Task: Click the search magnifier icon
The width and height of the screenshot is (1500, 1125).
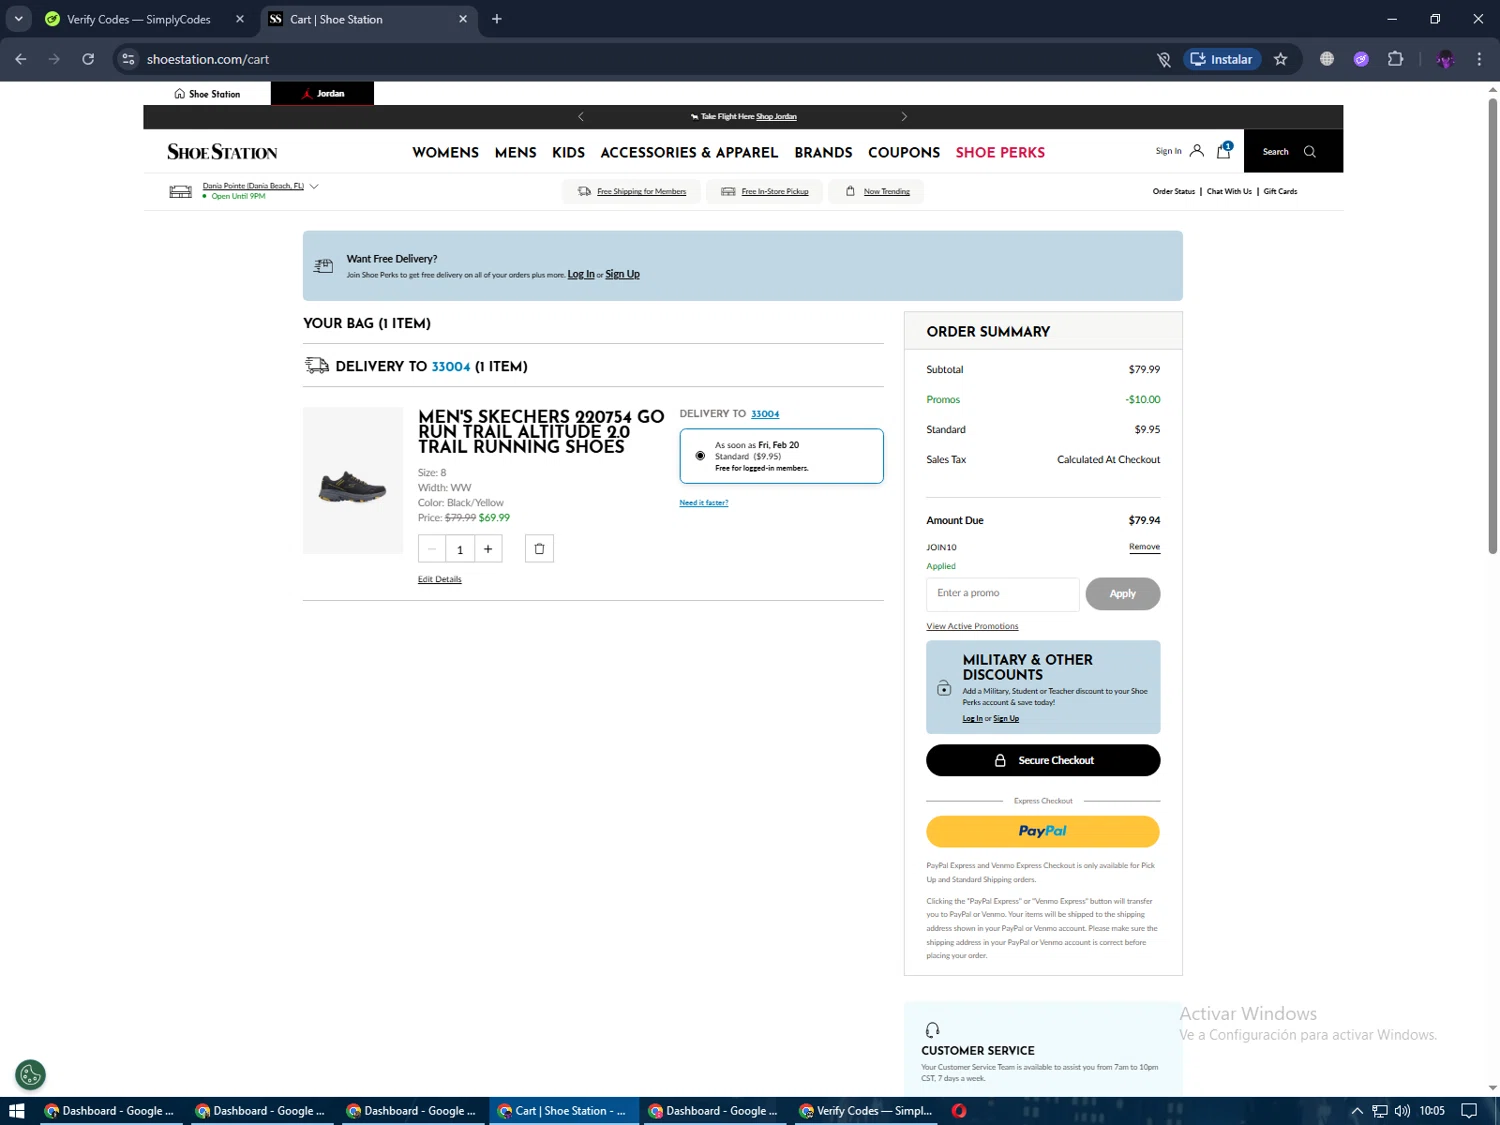Action: point(1310,152)
